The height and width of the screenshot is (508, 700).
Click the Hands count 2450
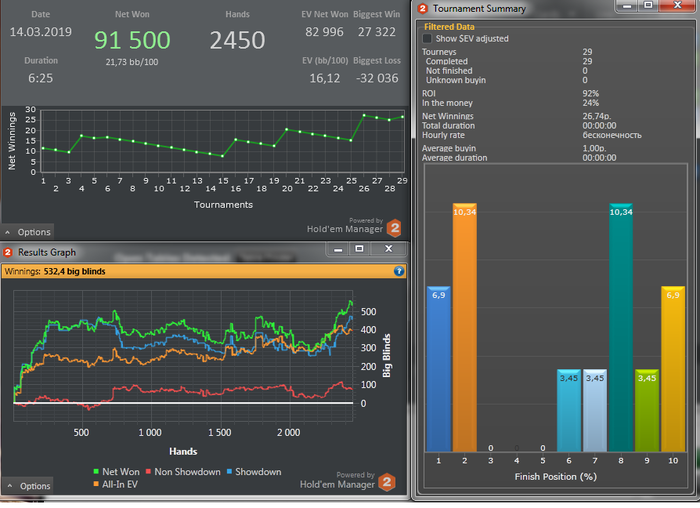click(238, 40)
